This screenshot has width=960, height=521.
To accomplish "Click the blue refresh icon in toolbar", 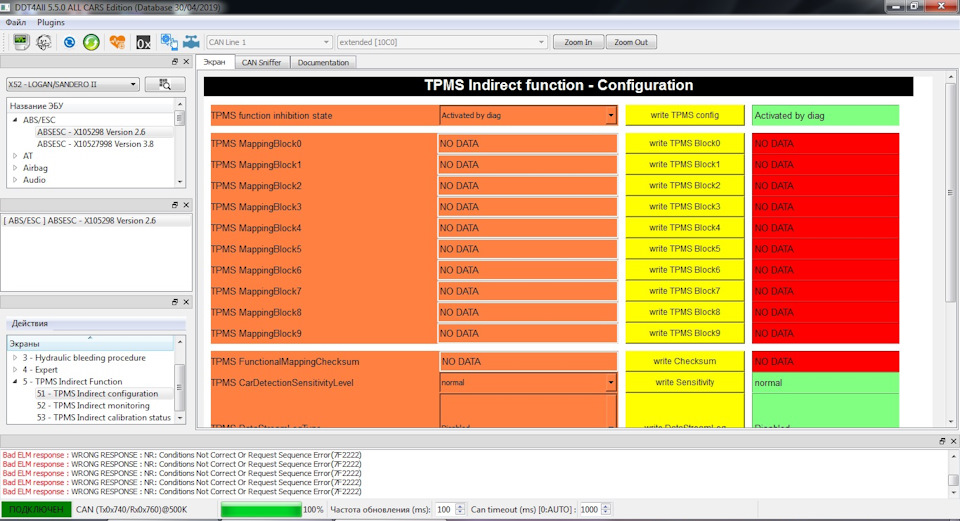I will [69, 42].
